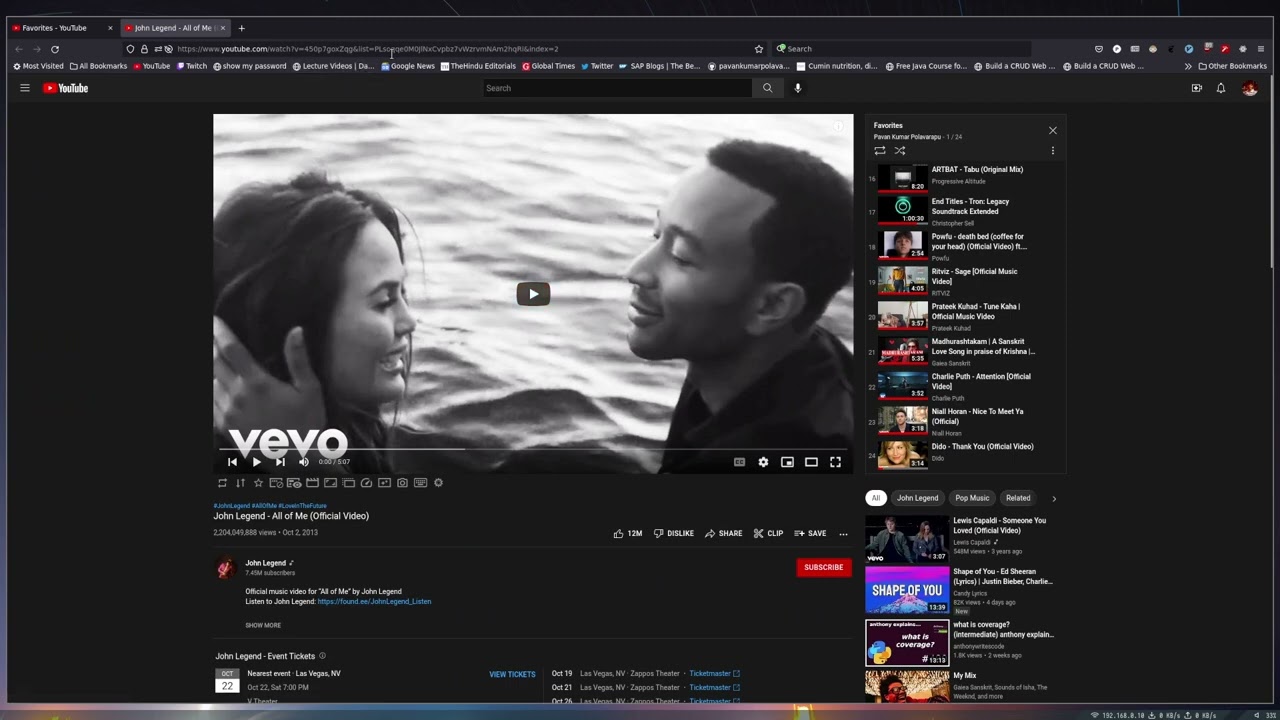Open the Other Bookmarks folder

(1232, 66)
